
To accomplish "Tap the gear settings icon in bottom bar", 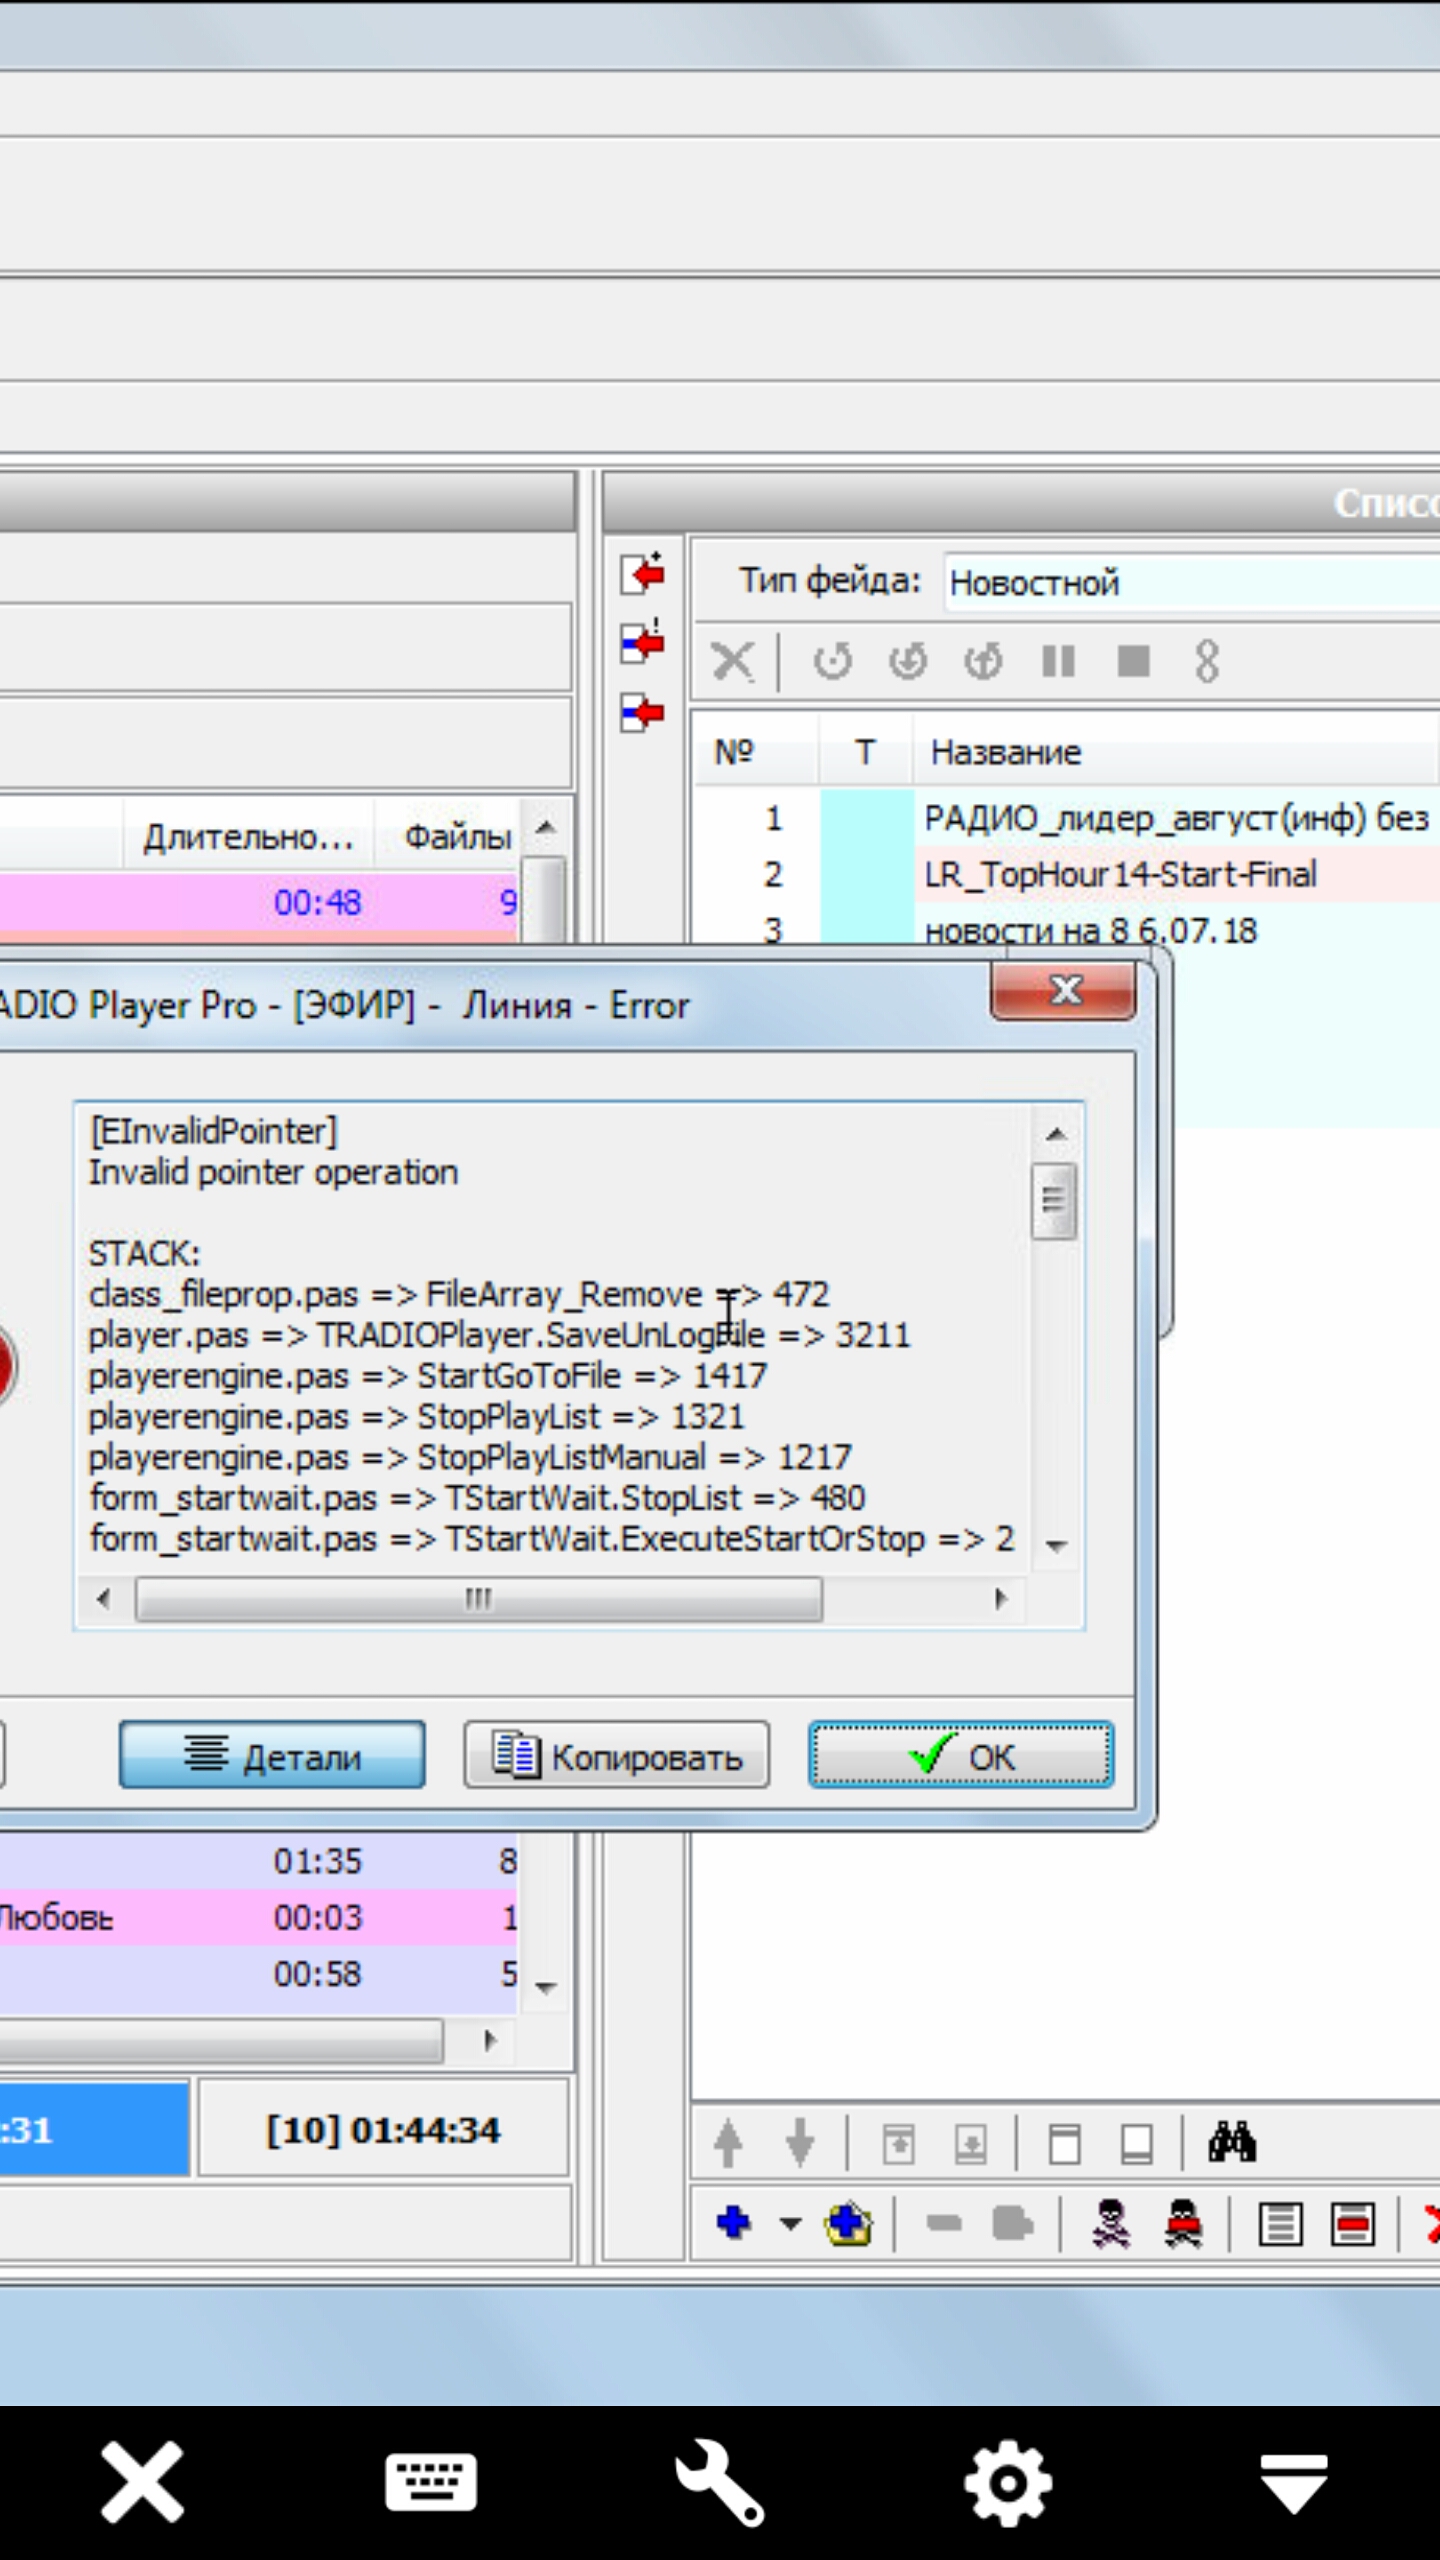I will [x=1008, y=2482].
